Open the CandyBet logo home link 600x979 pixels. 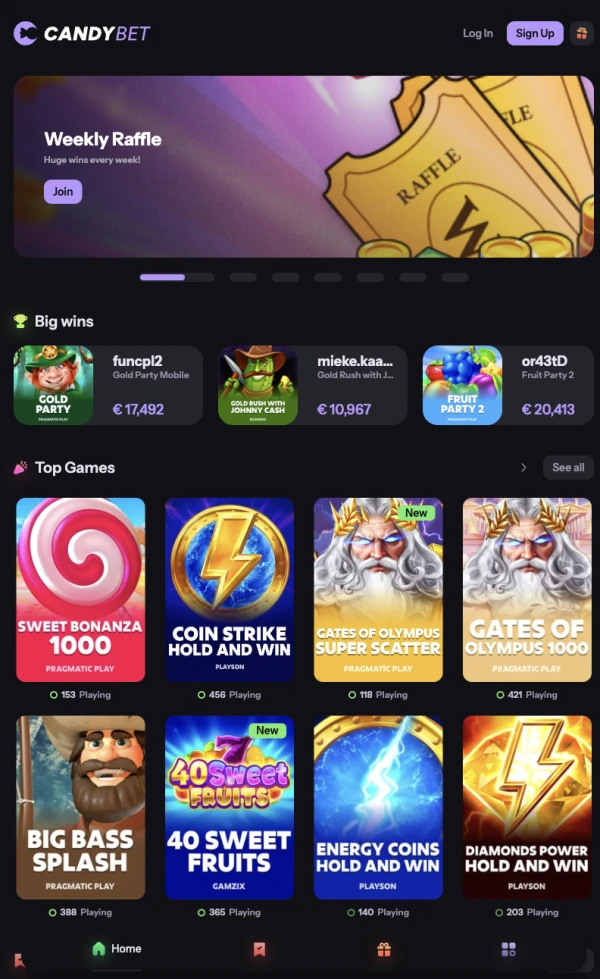tap(82, 34)
